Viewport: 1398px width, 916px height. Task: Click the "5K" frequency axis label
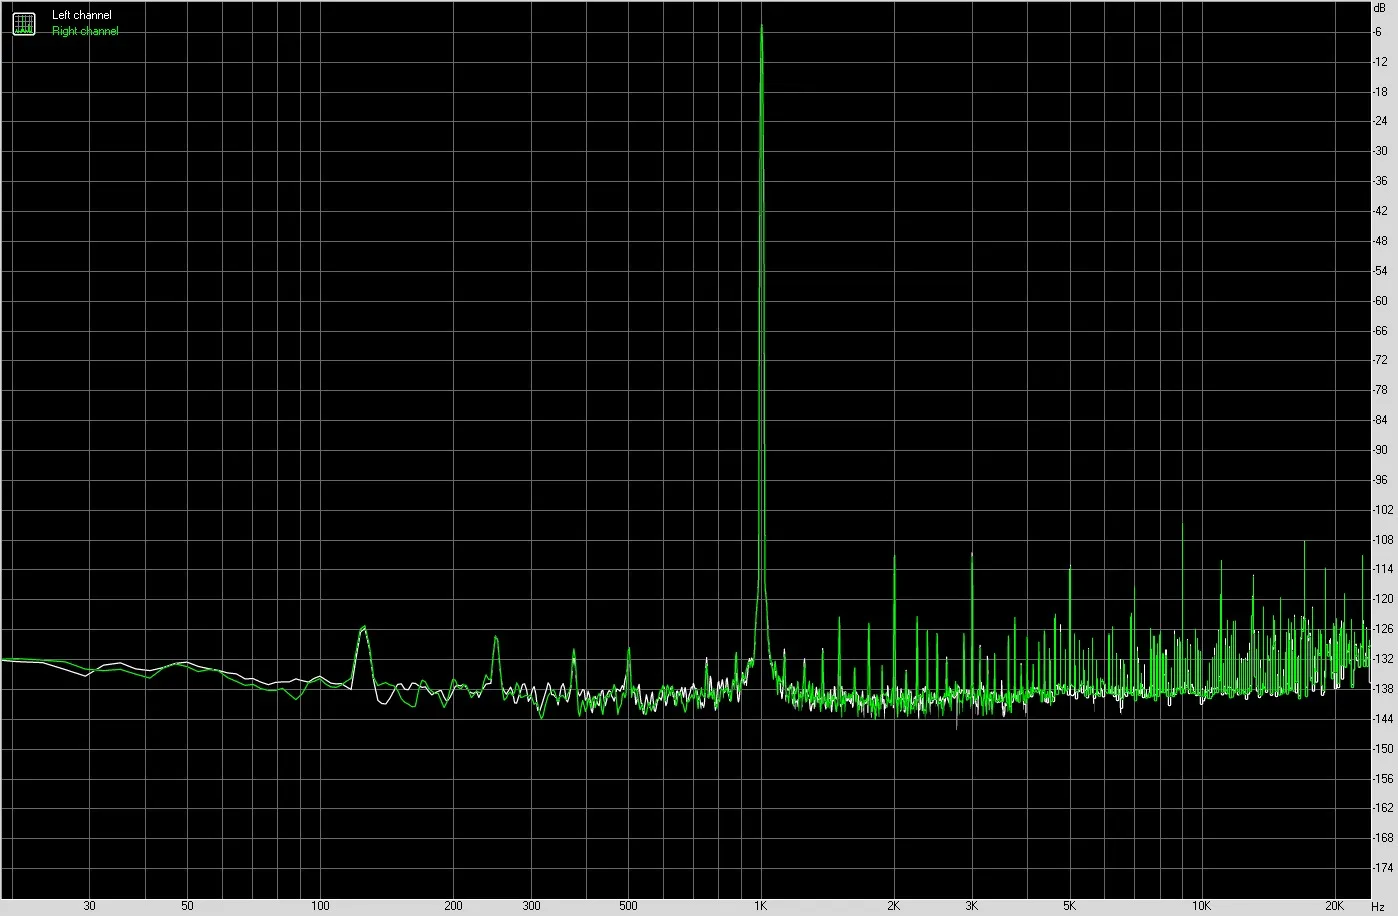[1070, 906]
